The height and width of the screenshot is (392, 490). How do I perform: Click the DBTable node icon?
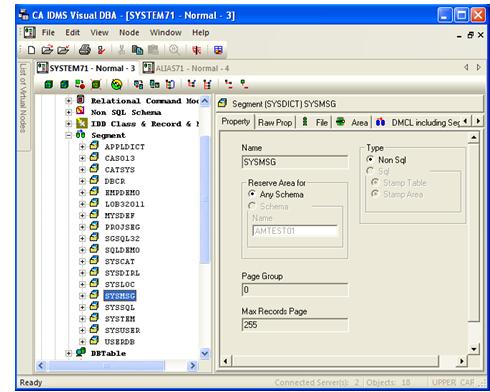pos(81,352)
